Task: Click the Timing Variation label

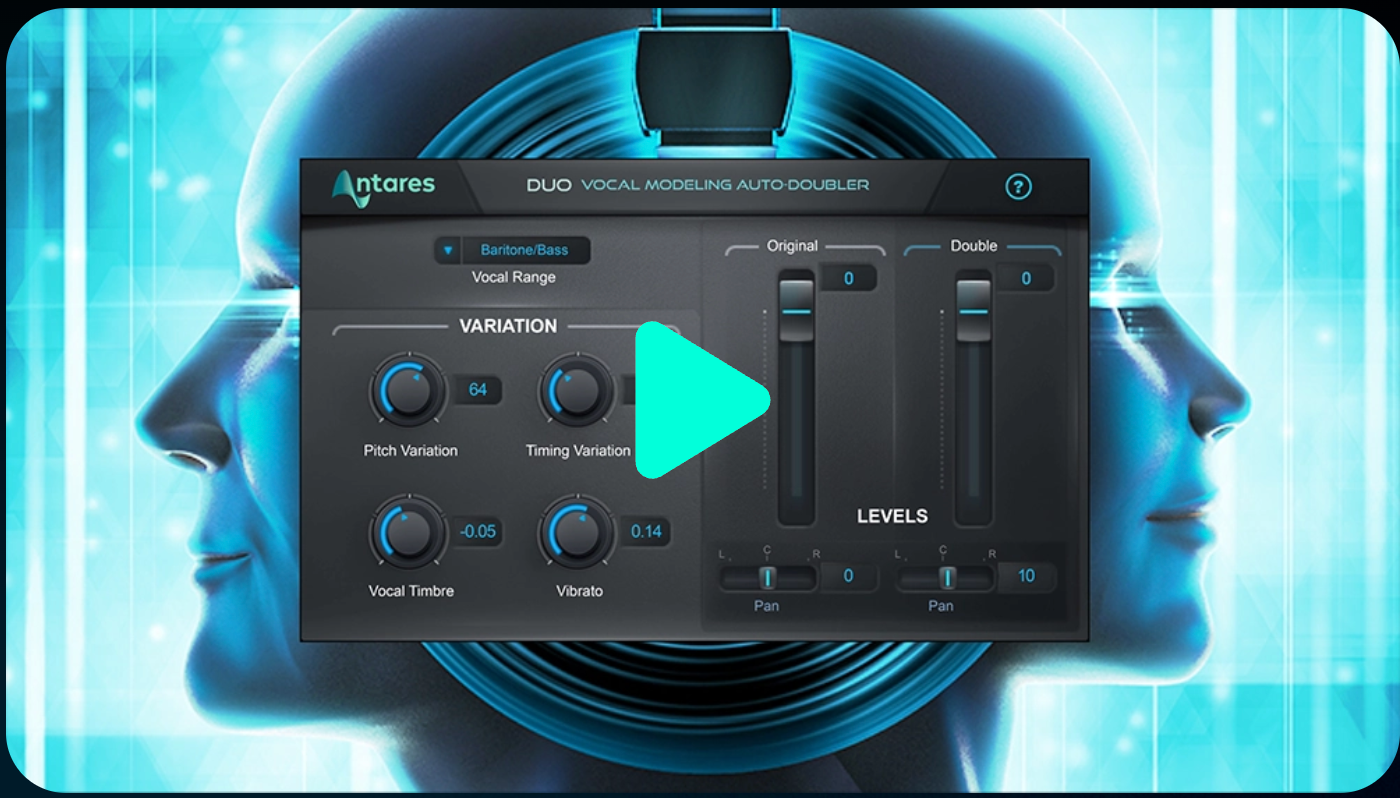Action: click(x=578, y=451)
